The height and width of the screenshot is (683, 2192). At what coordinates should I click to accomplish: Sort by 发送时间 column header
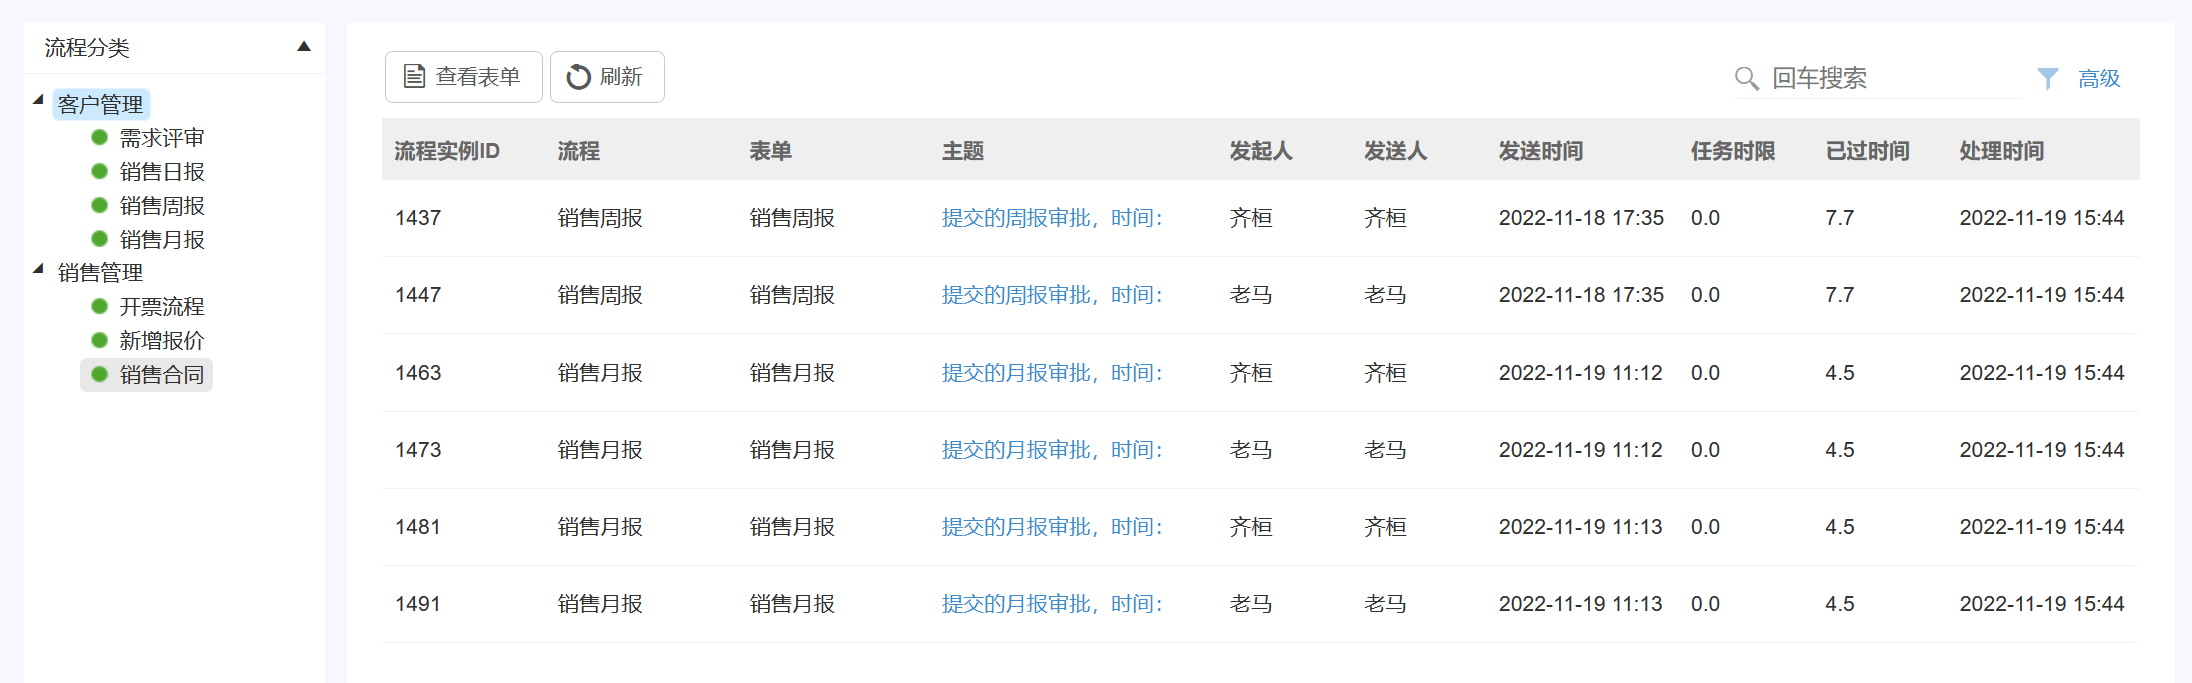1540,151
